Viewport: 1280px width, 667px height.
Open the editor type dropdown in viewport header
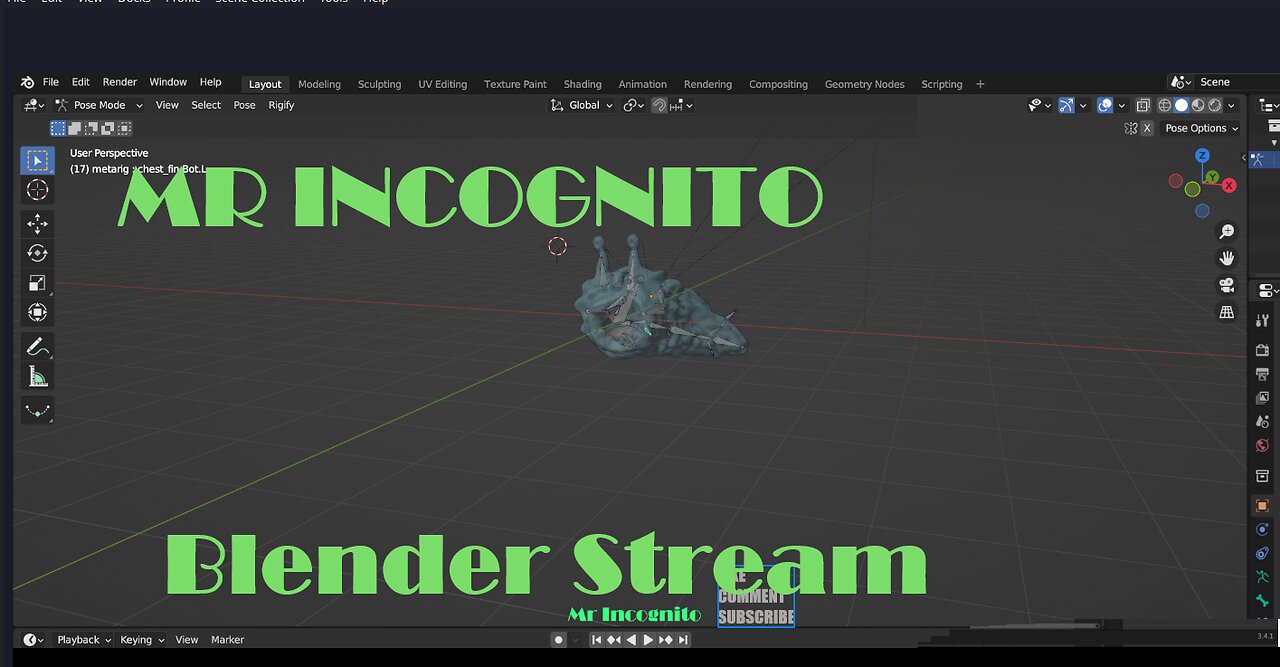pos(35,105)
